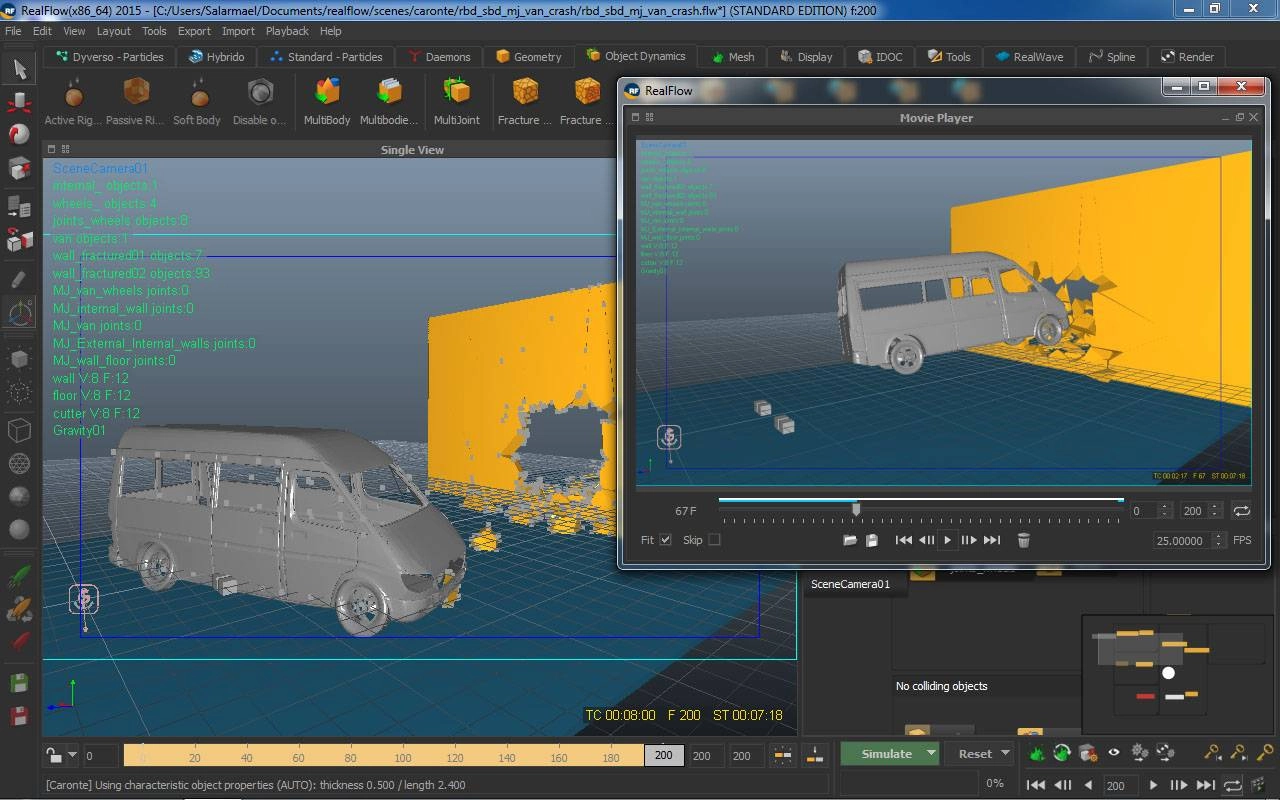Open the Layout menu

pos(113,31)
